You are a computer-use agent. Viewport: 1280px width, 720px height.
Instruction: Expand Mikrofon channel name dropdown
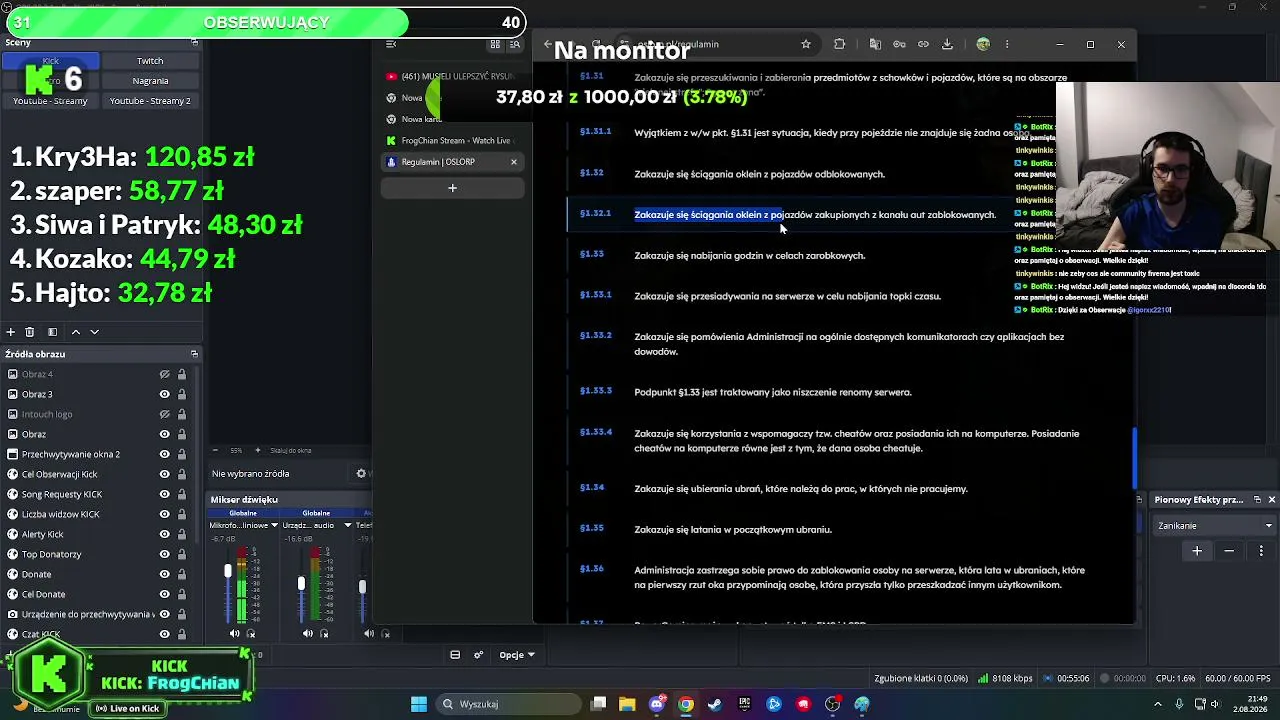tap(274, 525)
